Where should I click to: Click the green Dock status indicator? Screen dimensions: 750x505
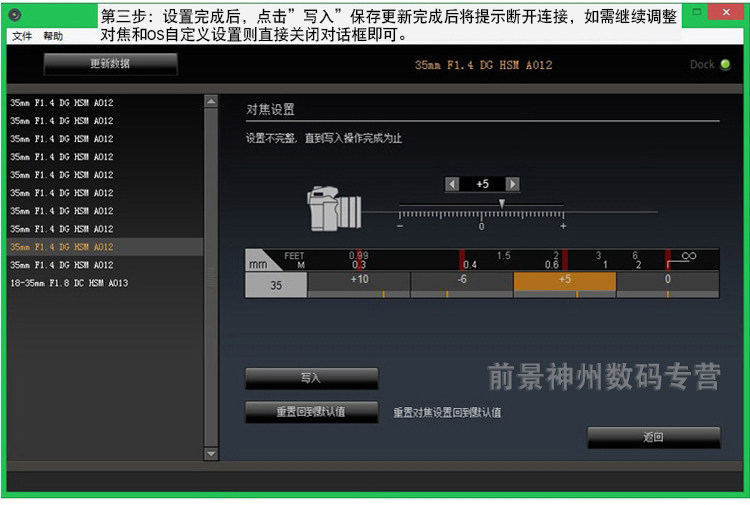725,65
